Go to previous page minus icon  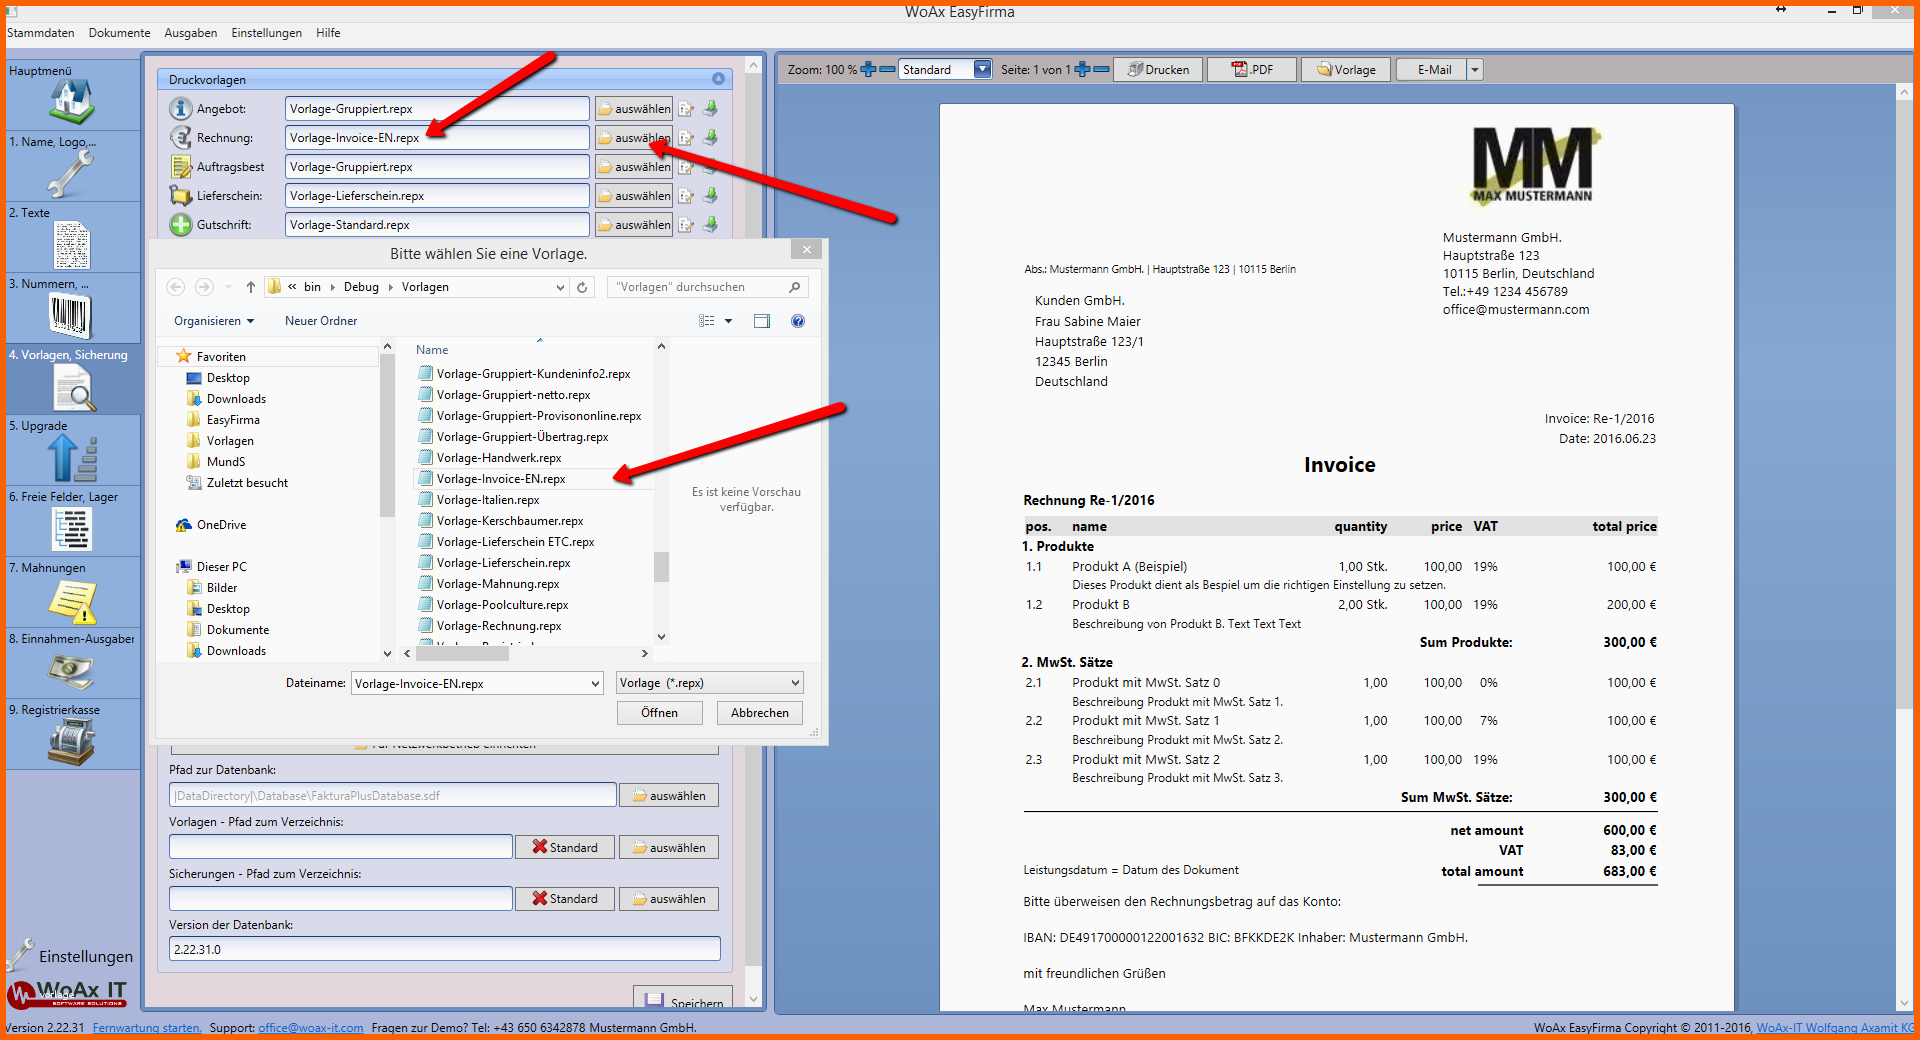click(1101, 69)
